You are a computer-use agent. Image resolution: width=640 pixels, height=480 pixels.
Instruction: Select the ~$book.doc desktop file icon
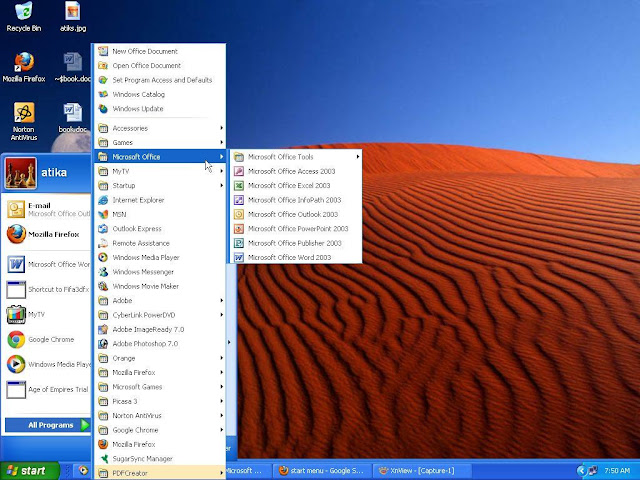coord(73,67)
